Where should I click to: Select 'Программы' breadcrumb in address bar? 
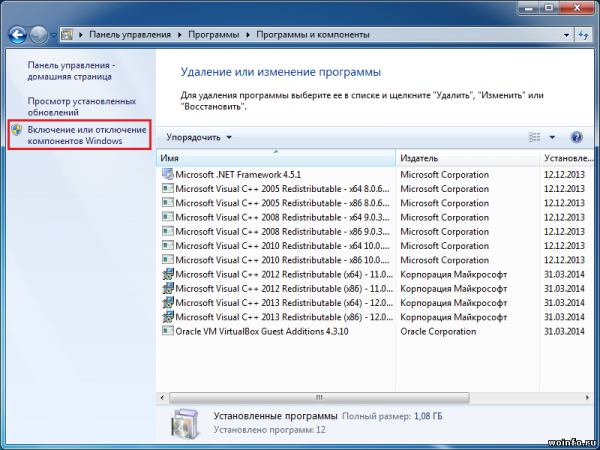(x=214, y=35)
